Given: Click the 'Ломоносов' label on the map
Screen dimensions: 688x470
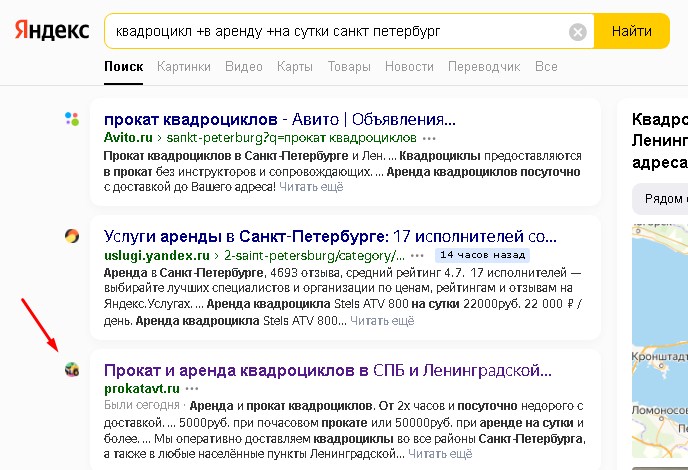Looking at the screenshot, I should click(x=660, y=410).
